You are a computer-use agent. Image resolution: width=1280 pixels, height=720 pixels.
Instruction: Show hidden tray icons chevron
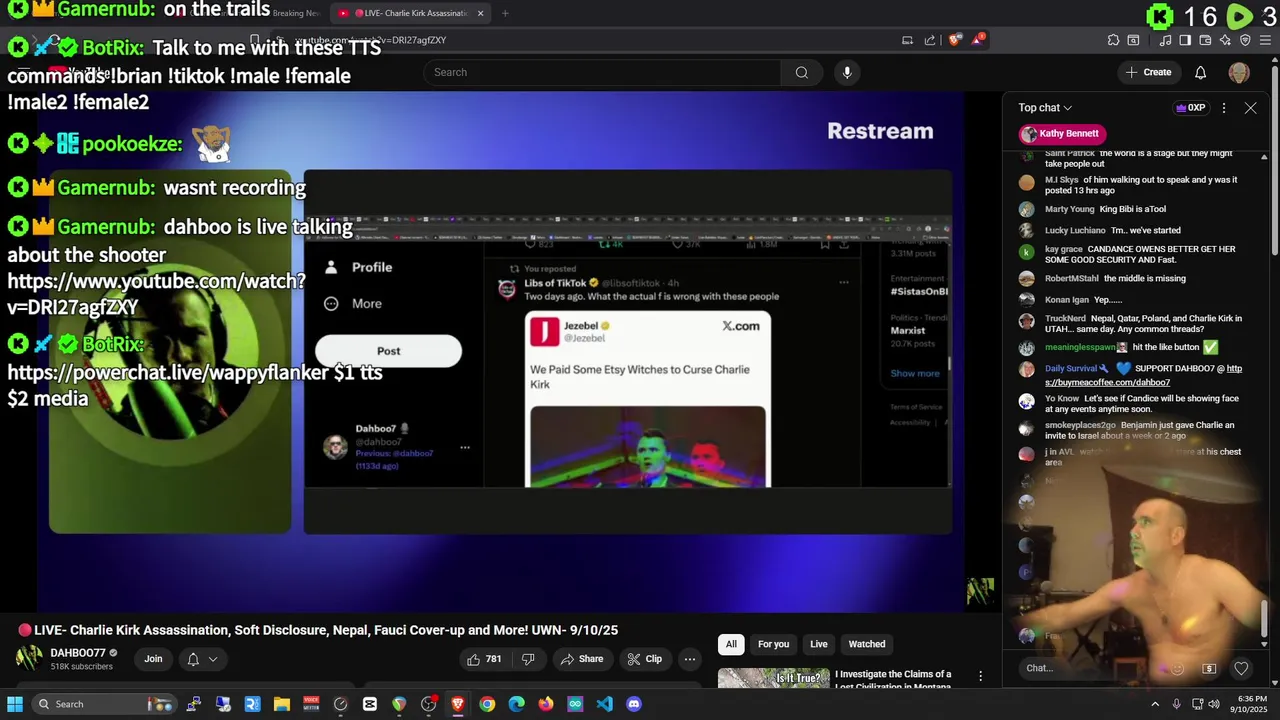(x=1155, y=704)
